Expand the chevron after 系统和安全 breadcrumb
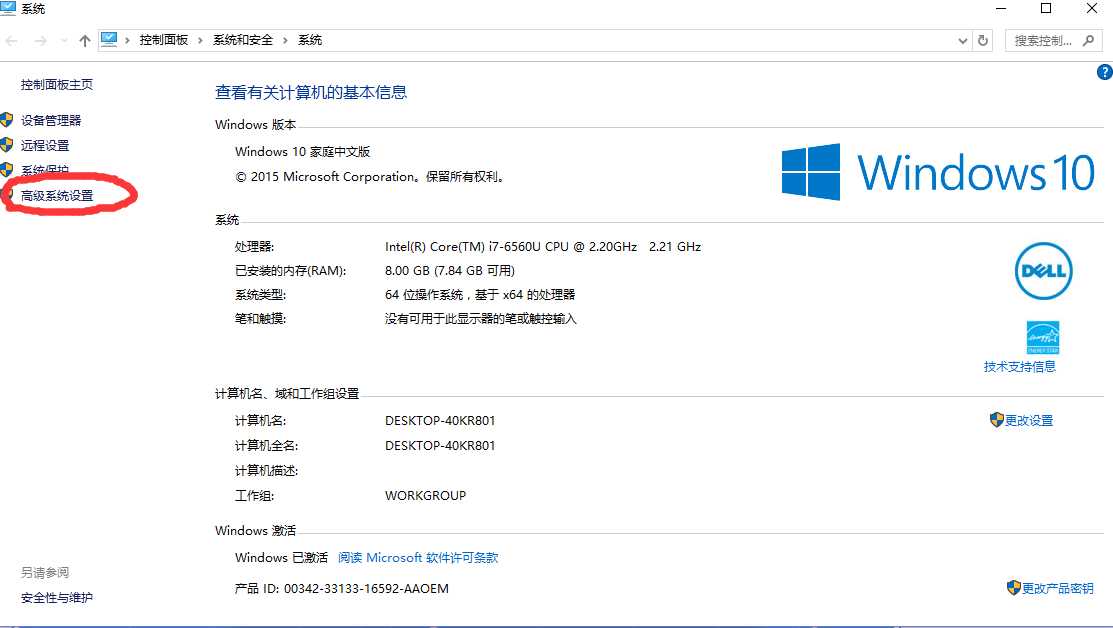The image size is (1113, 628). (x=285, y=40)
